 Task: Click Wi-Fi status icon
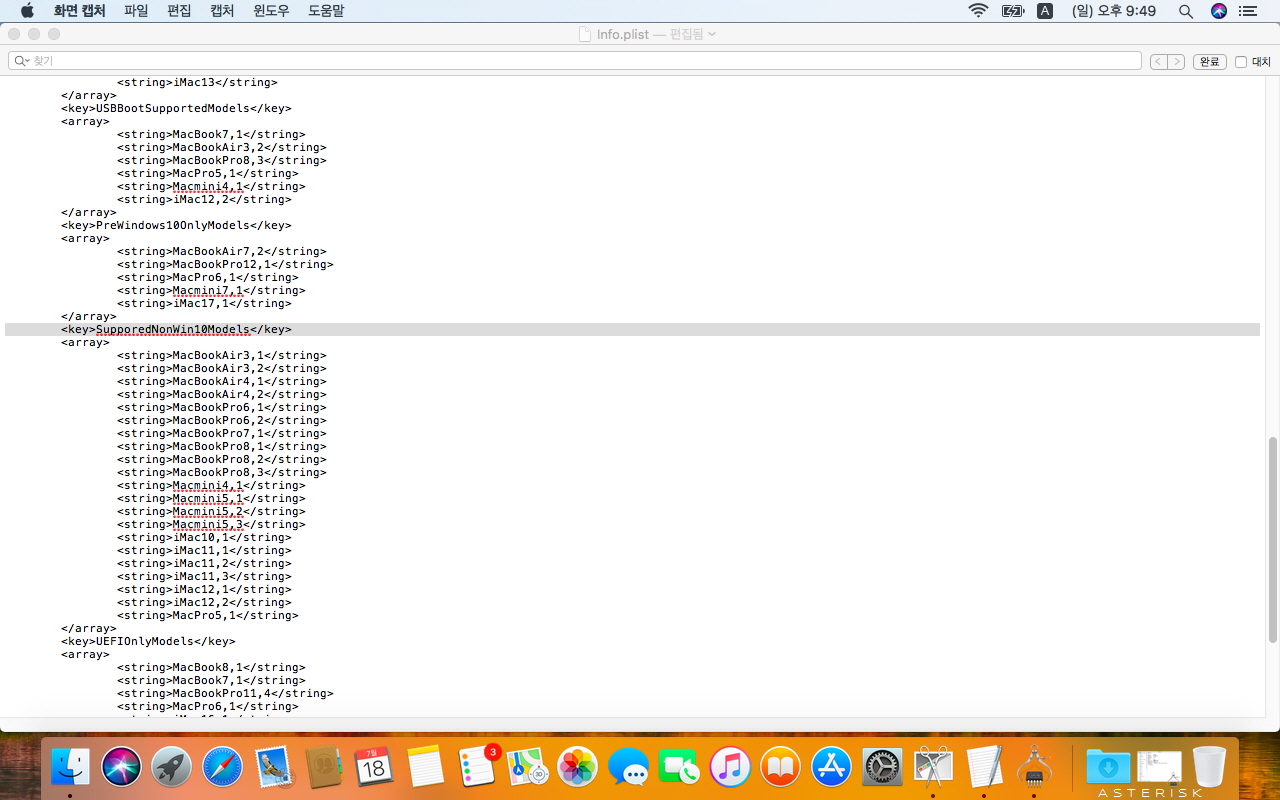(x=978, y=11)
